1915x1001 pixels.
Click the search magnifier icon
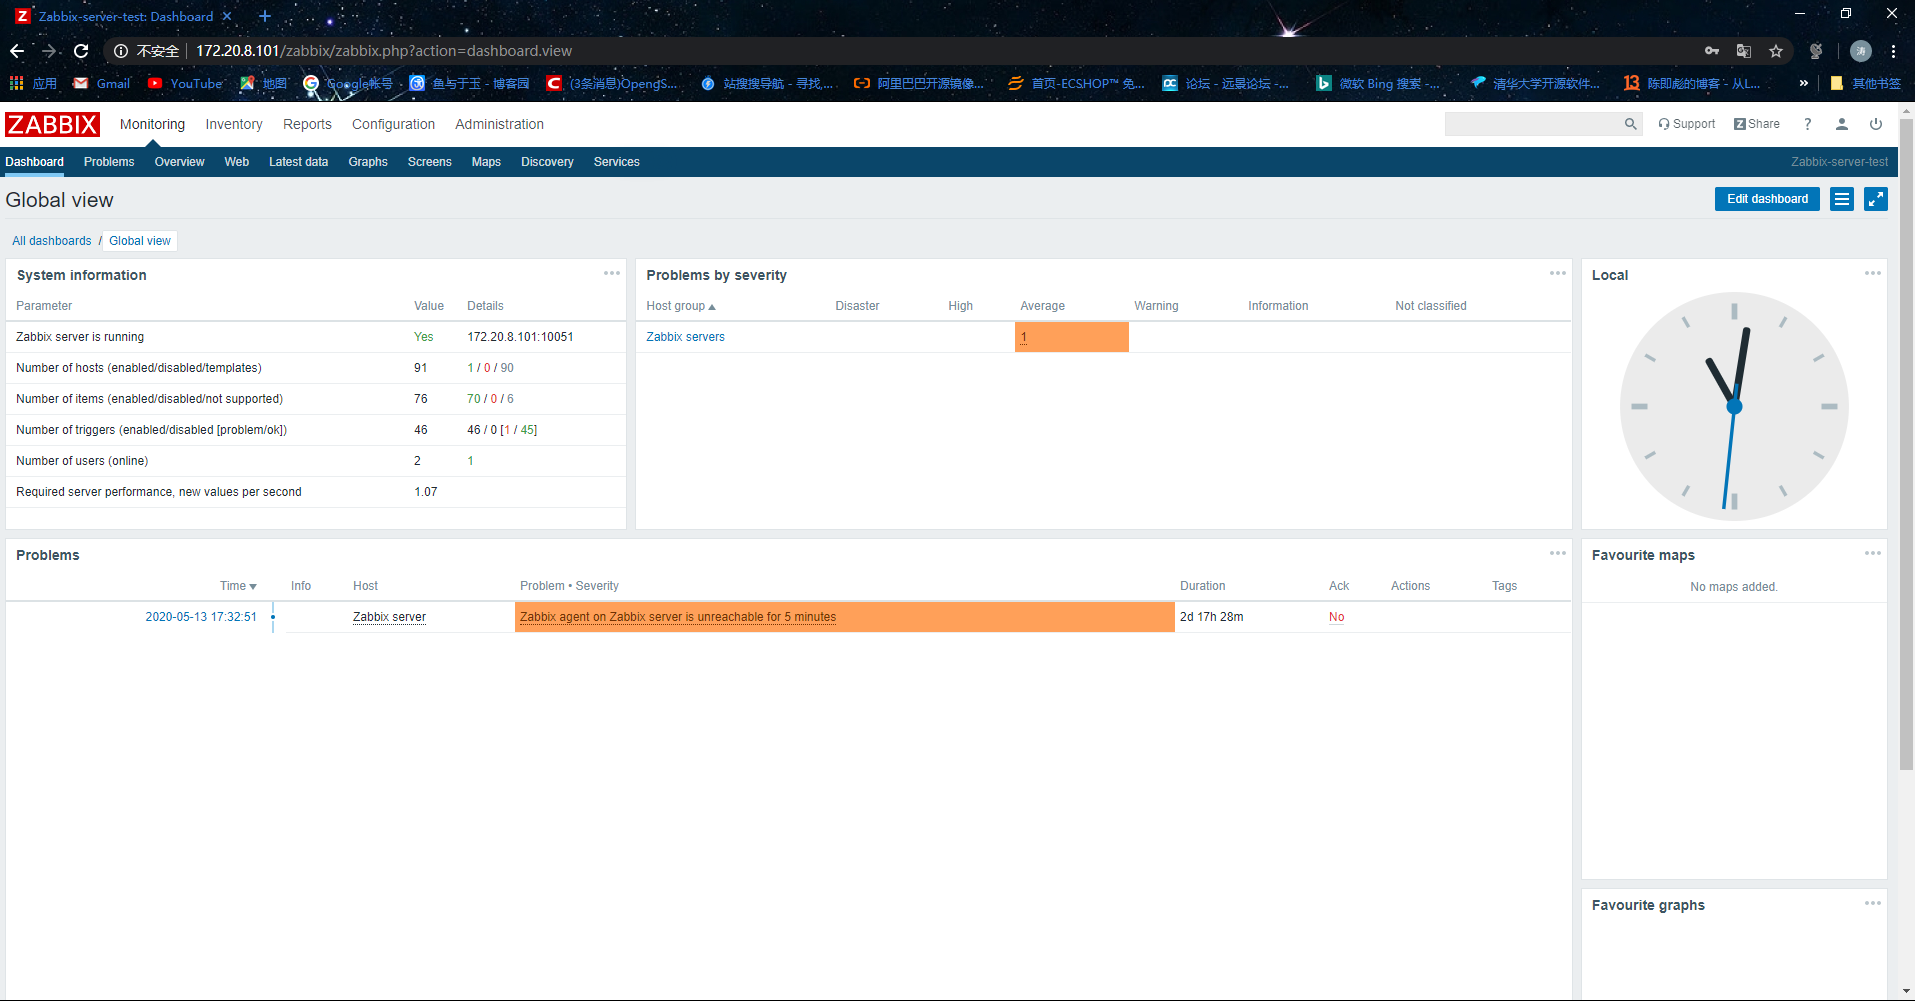[x=1630, y=124]
